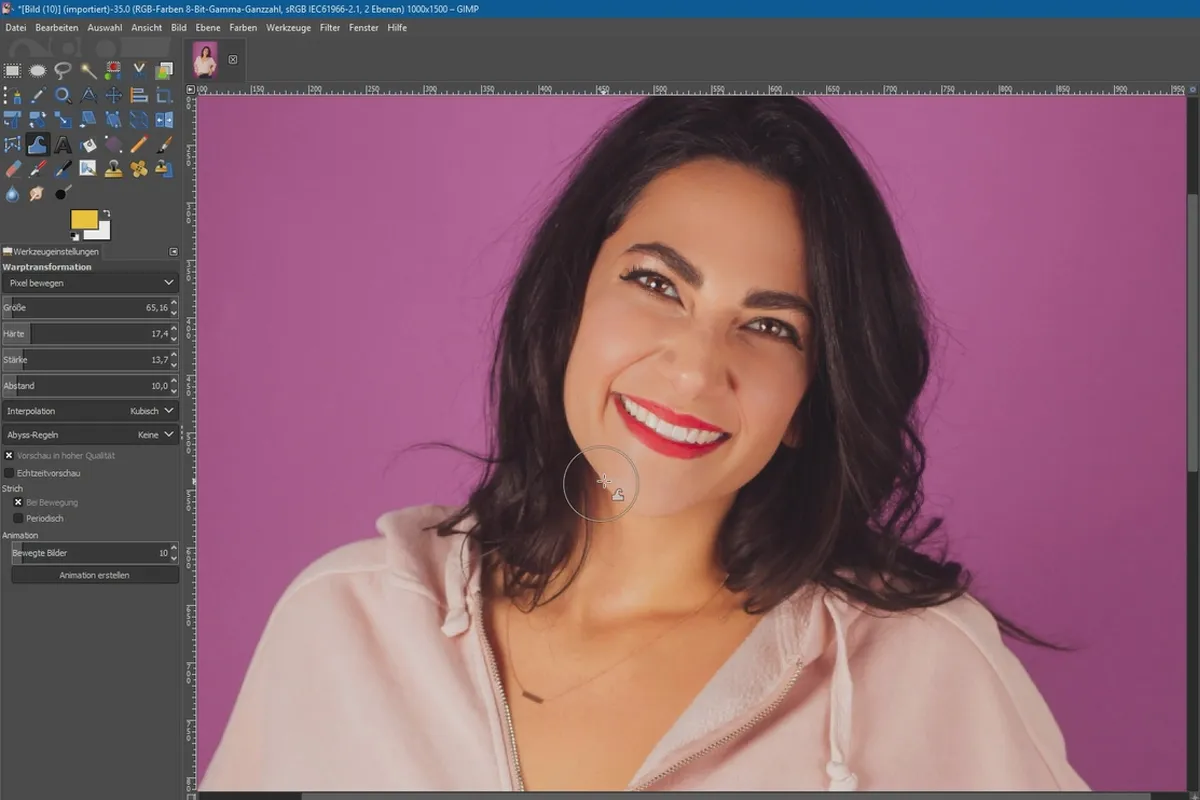Screen dimensions: 1200x800
Task: Select the MyPaint Brush tool
Action: pos(88,170)
